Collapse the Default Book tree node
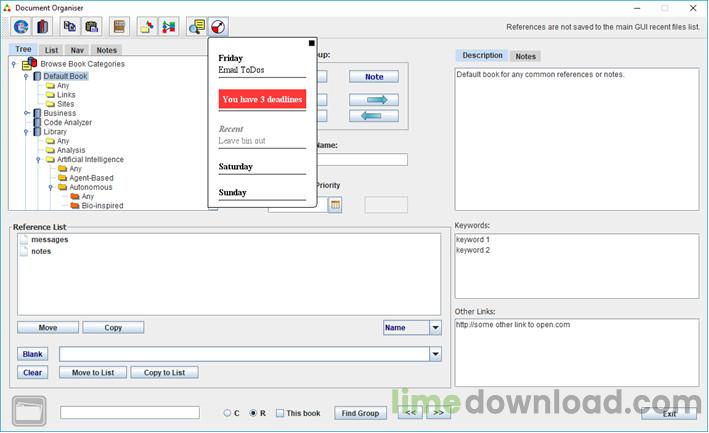Viewport: 709px width, 433px height. click(26, 76)
